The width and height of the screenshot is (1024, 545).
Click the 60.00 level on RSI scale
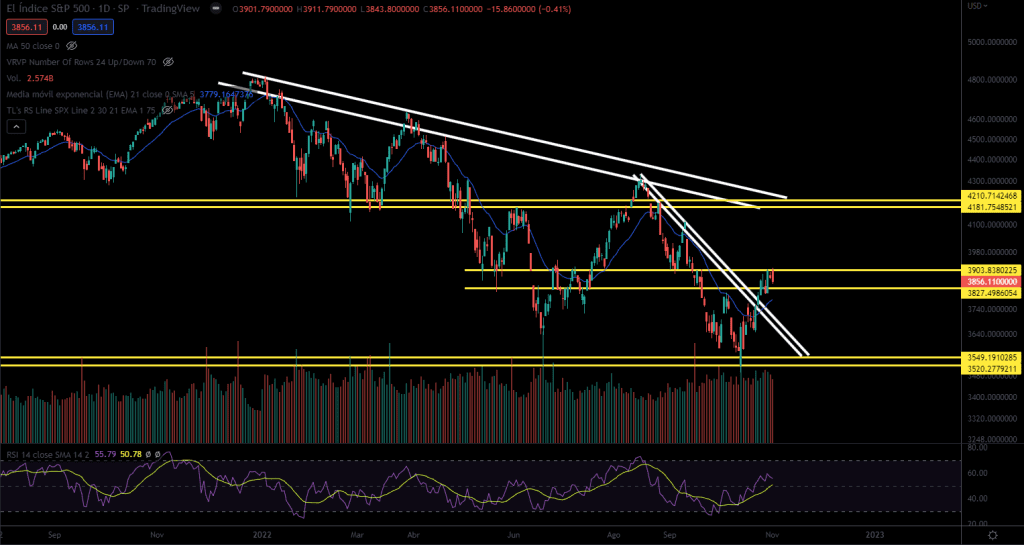point(978,473)
